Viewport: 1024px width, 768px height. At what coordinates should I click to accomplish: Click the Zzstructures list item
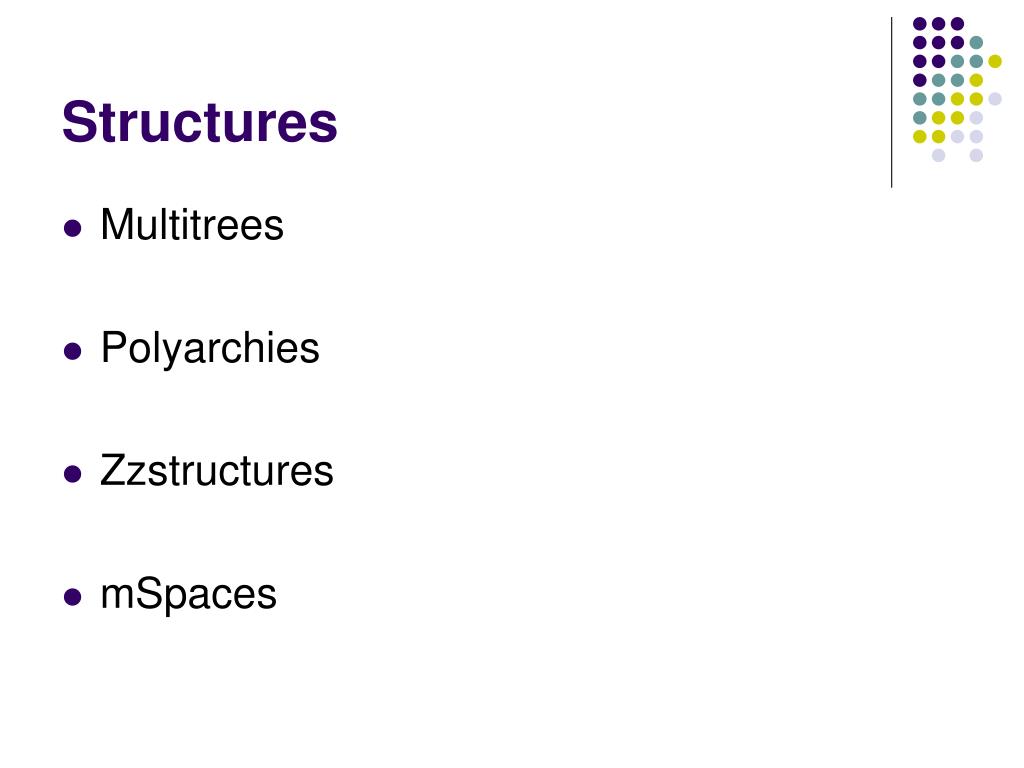(216, 471)
